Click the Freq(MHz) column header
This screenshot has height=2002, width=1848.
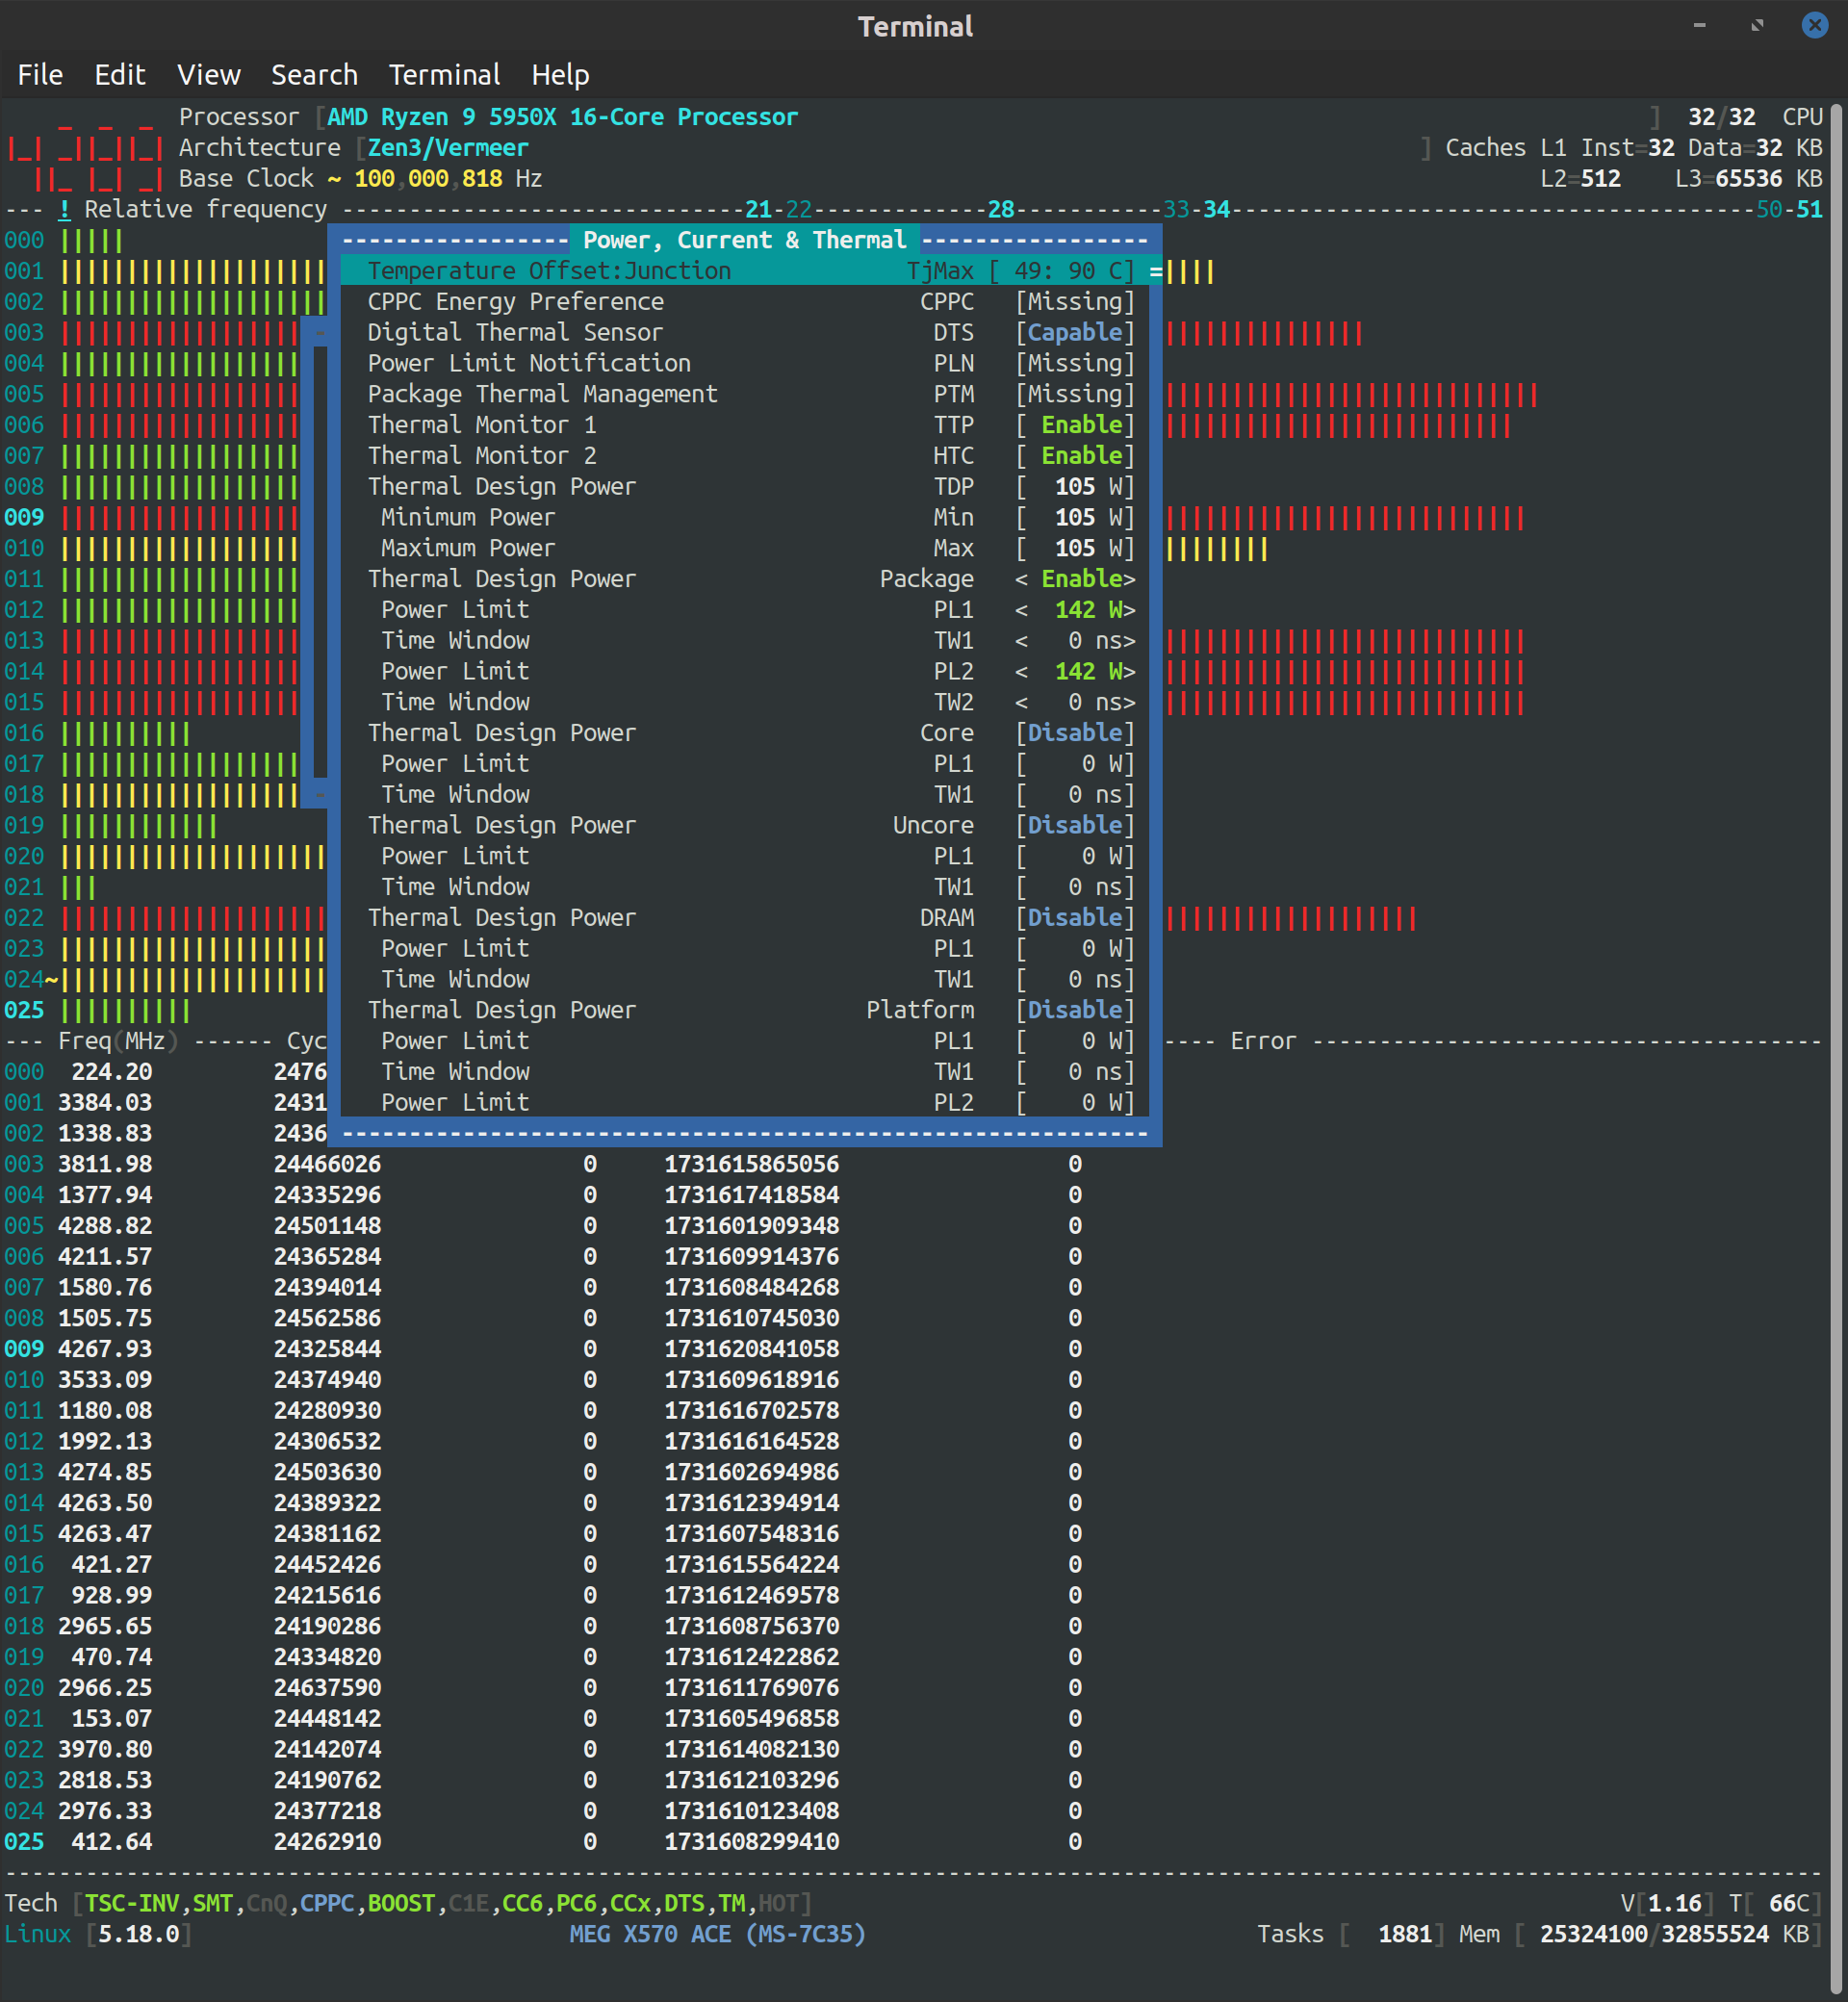pyautogui.click(x=118, y=1041)
